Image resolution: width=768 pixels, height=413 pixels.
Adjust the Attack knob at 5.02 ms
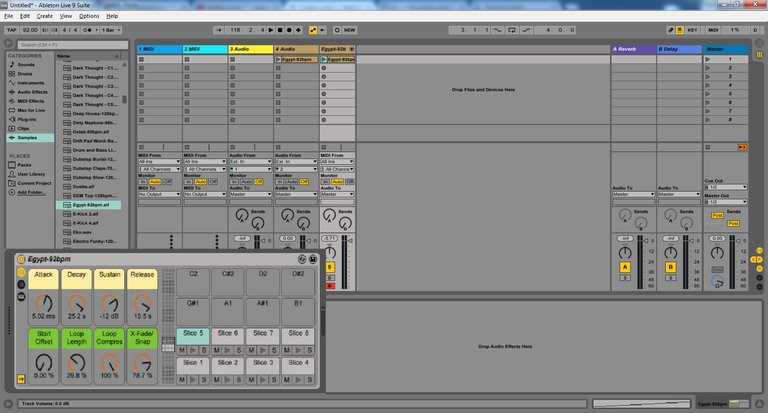44,303
